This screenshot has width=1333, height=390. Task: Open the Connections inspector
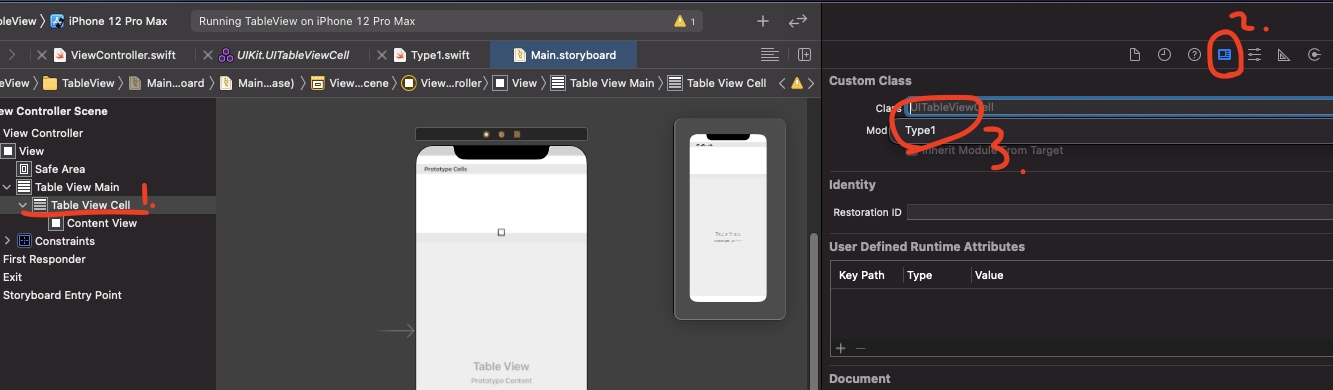tap(1314, 55)
